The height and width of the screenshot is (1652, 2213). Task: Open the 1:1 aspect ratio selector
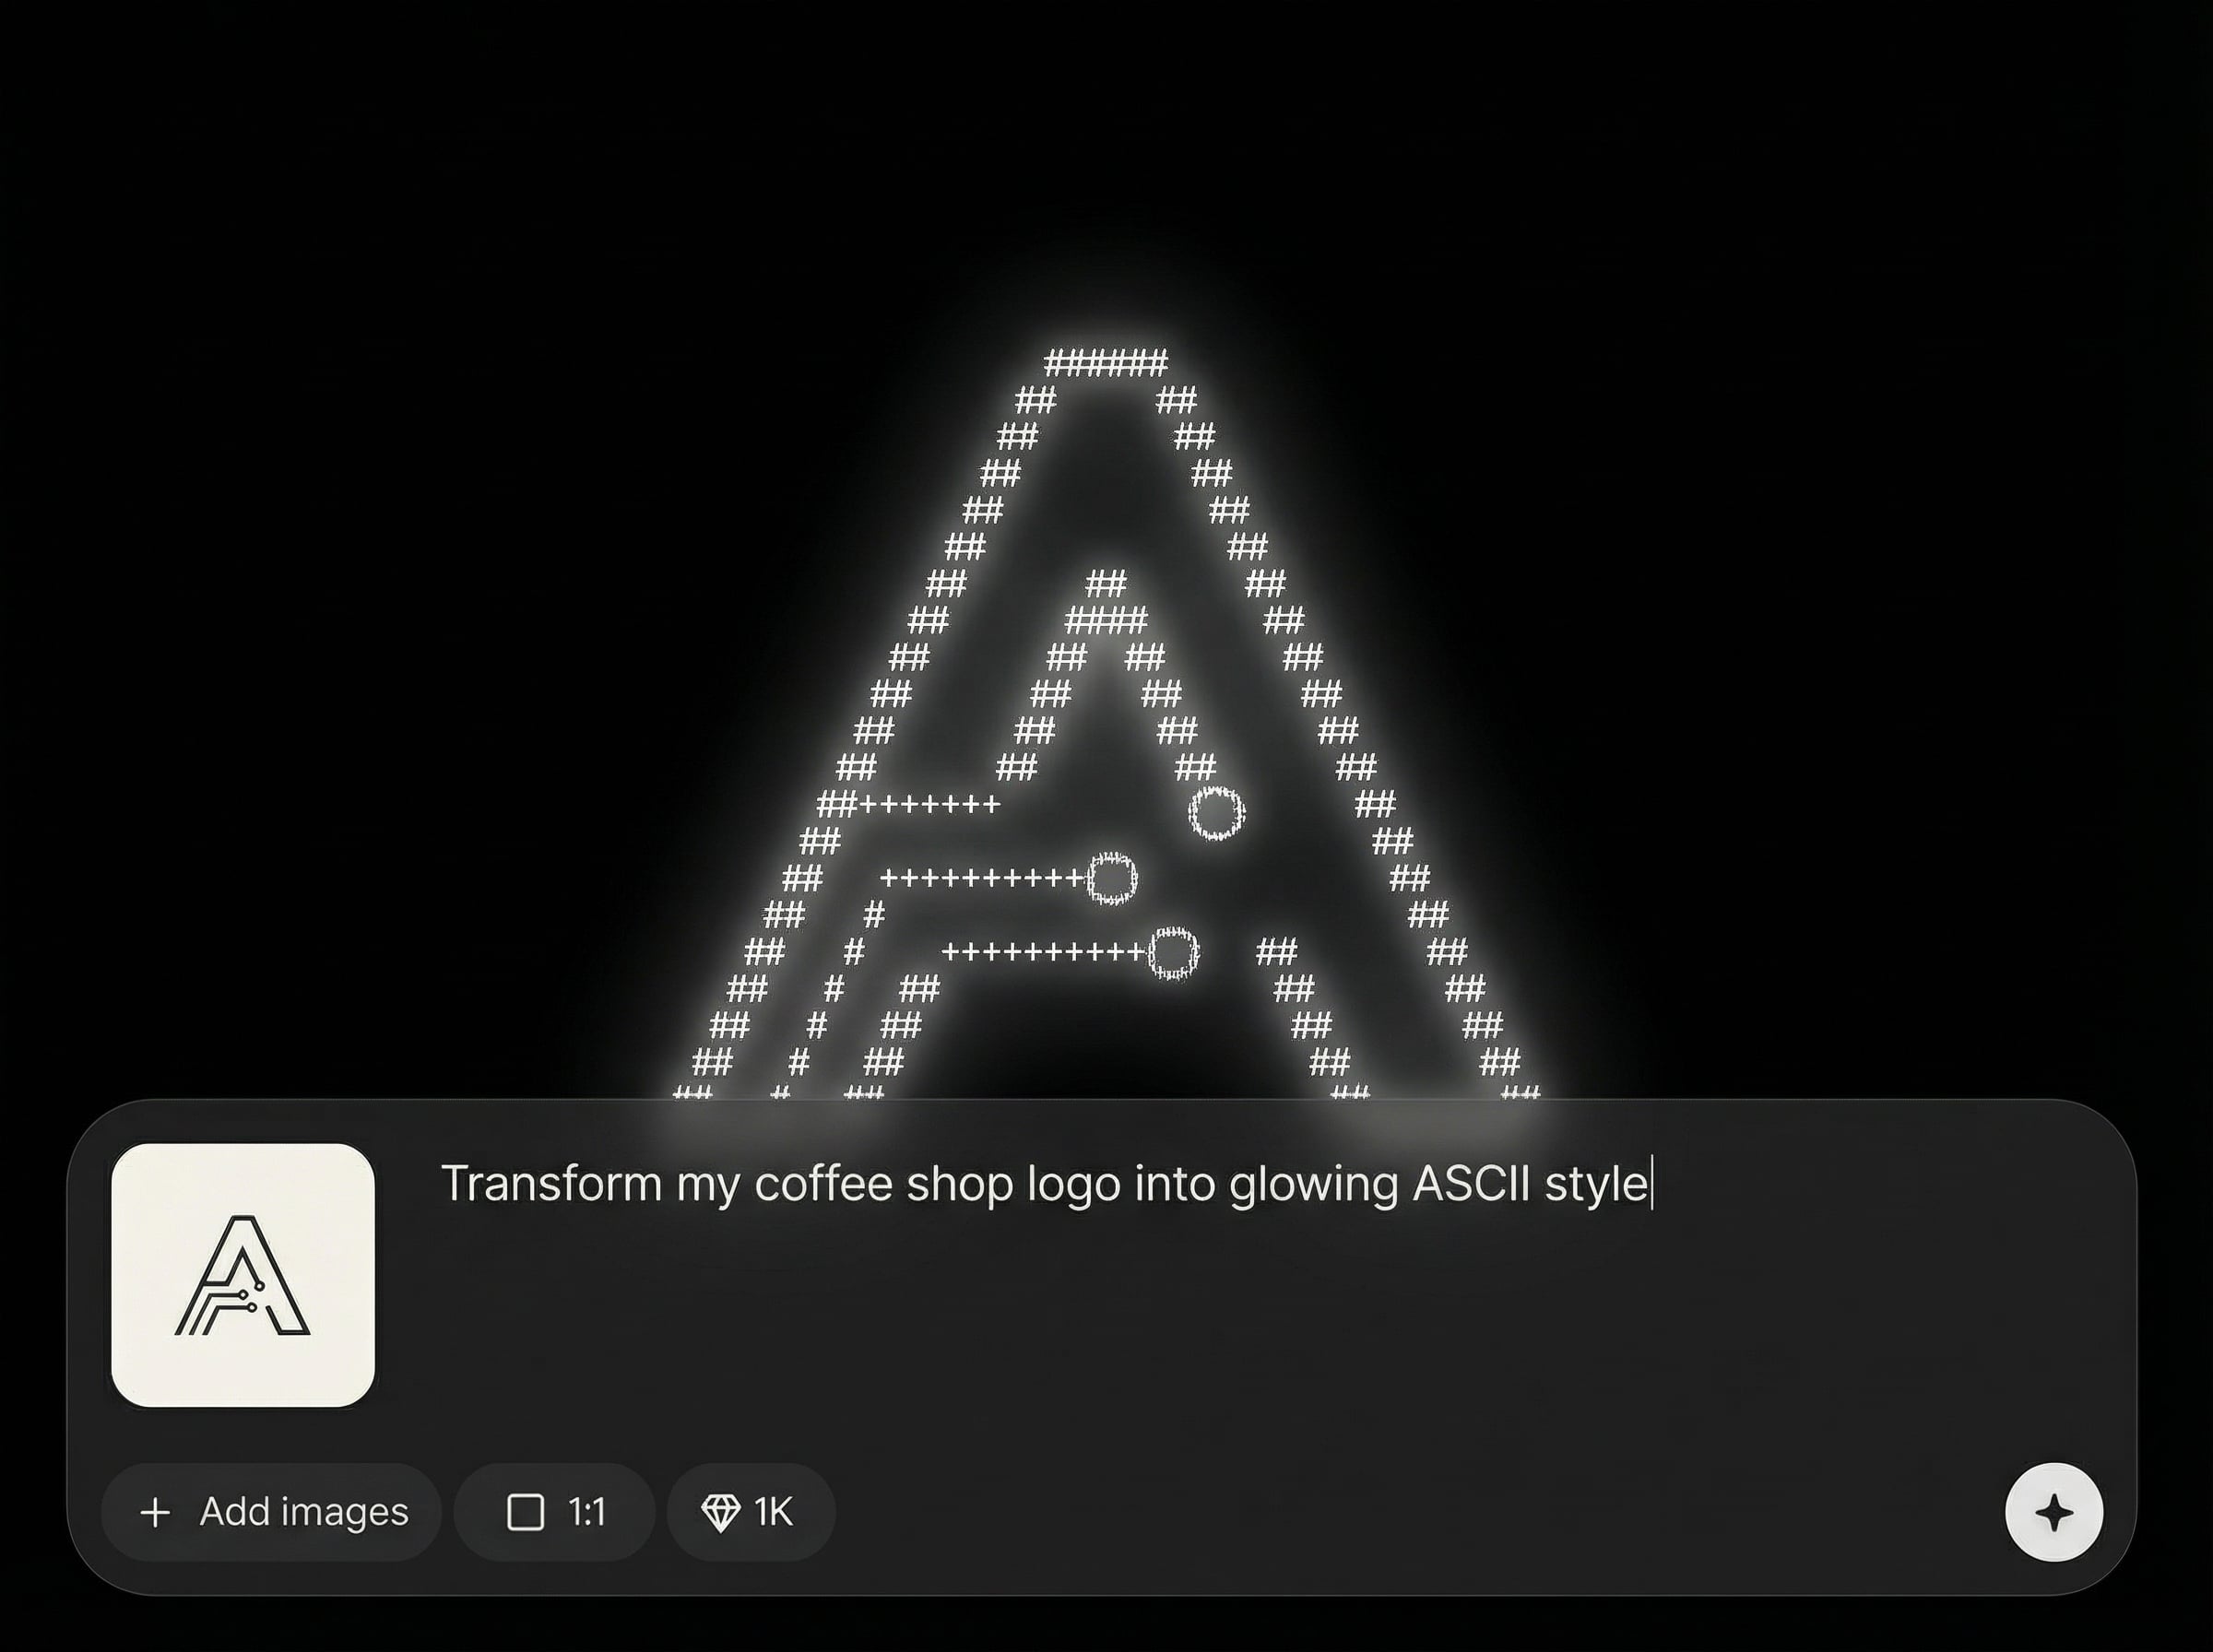(x=555, y=1512)
